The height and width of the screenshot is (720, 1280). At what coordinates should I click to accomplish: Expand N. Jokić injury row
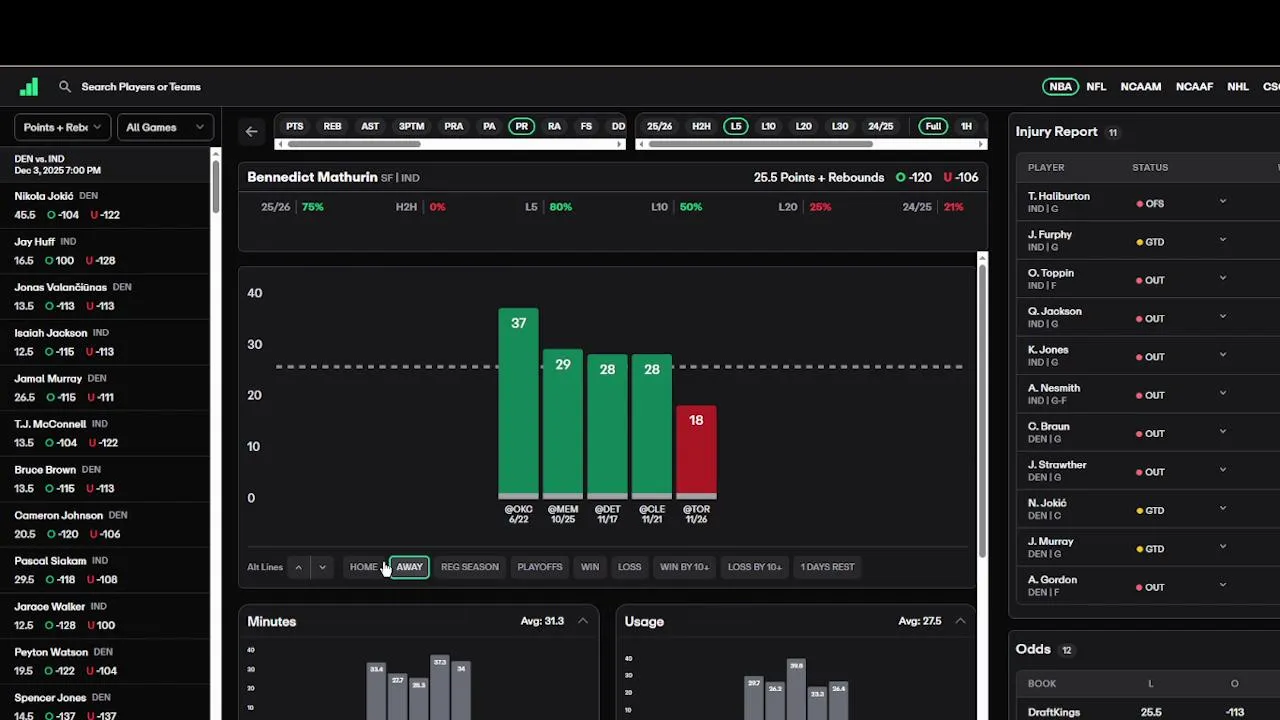click(x=1222, y=509)
